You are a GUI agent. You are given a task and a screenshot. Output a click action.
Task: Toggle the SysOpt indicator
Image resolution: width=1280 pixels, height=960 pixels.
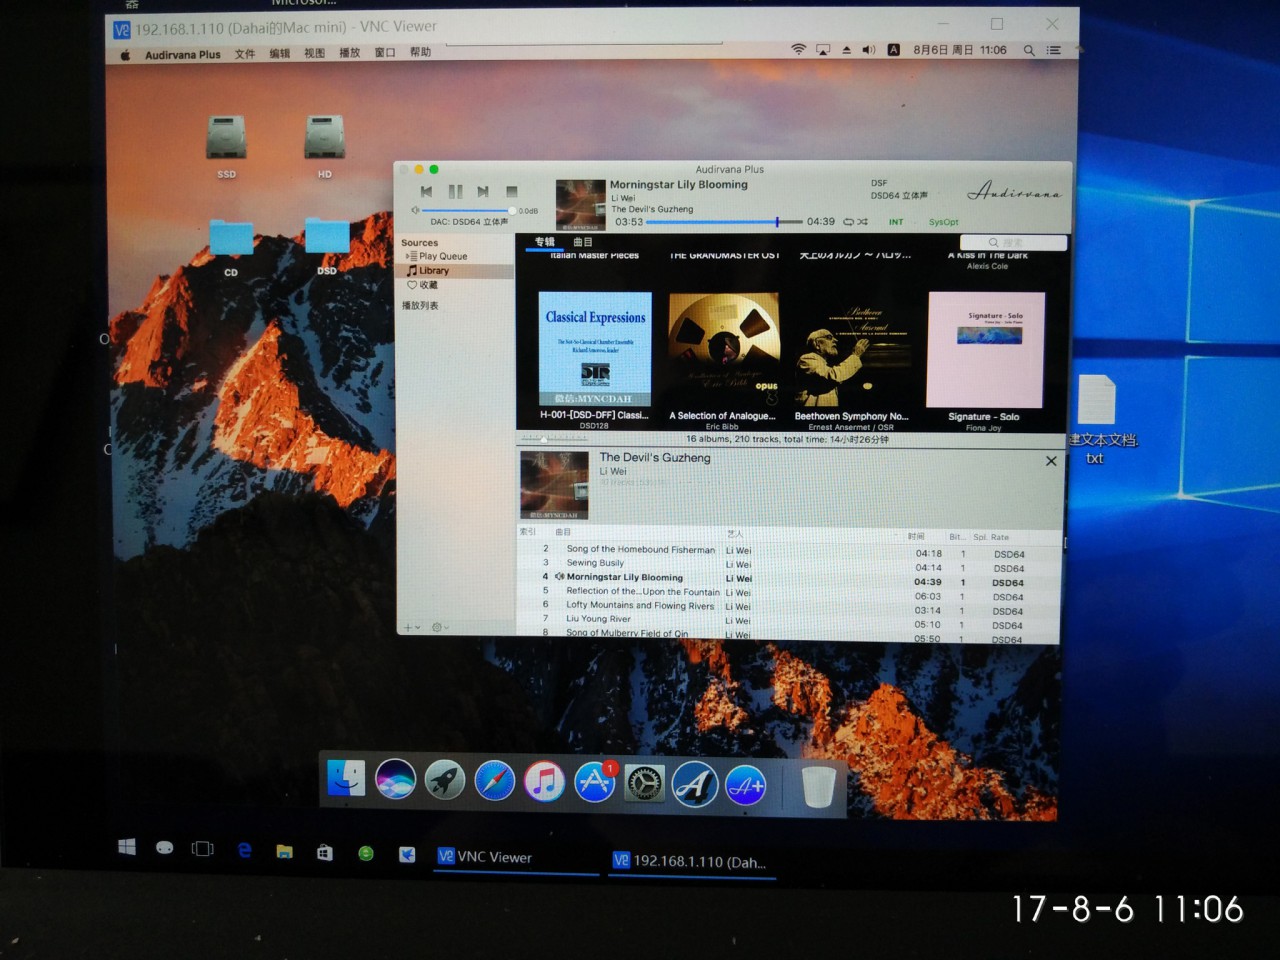pyautogui.click(x=943, y=222)
